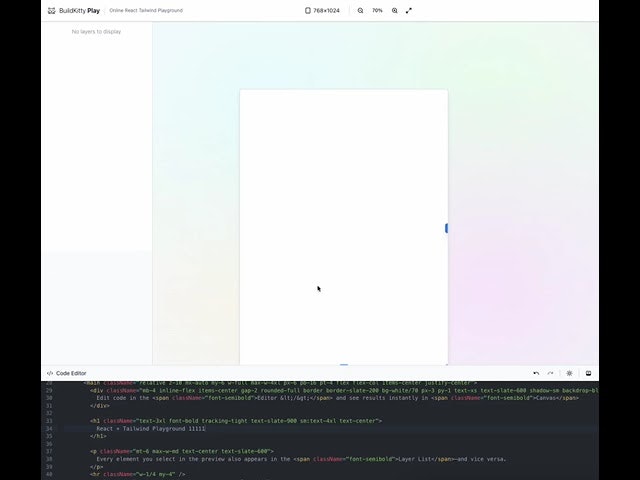
Task: Toggle the light/dark editor theme sun icon
Action: [x=569, y=373]
